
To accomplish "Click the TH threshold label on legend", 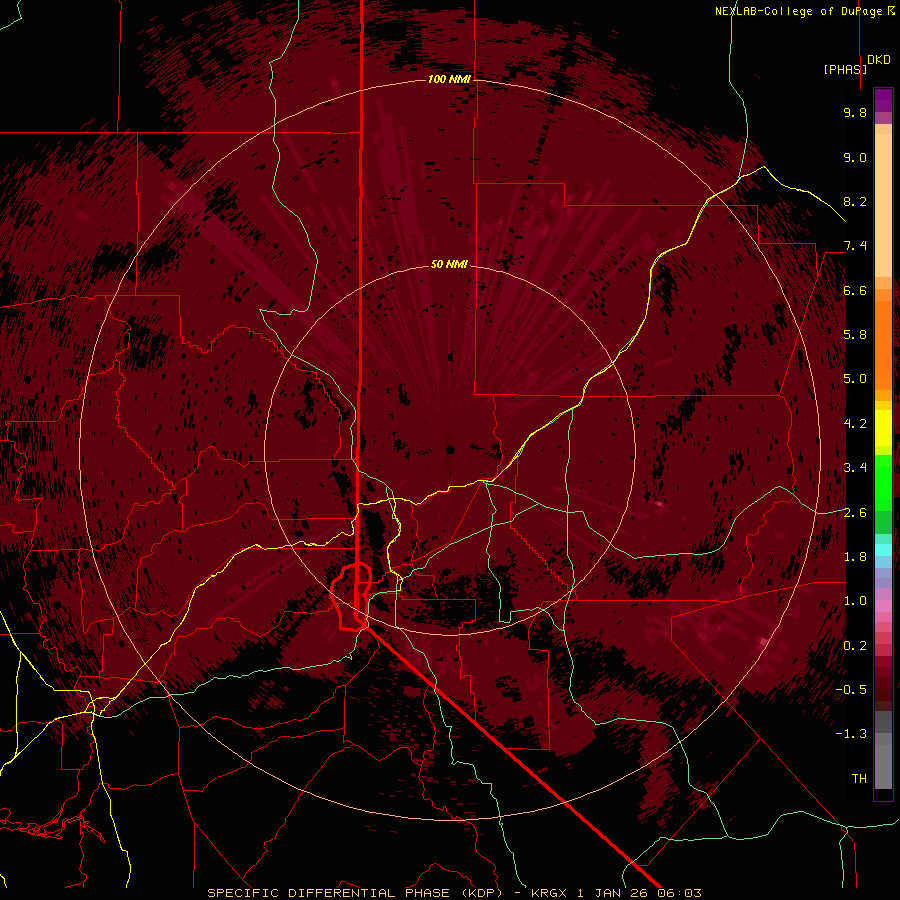I will coord(859,779).
